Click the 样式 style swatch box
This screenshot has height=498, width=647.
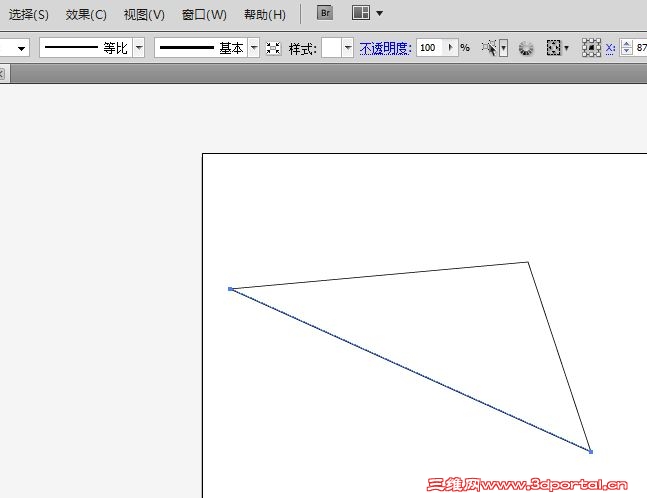tap(332, 48)
